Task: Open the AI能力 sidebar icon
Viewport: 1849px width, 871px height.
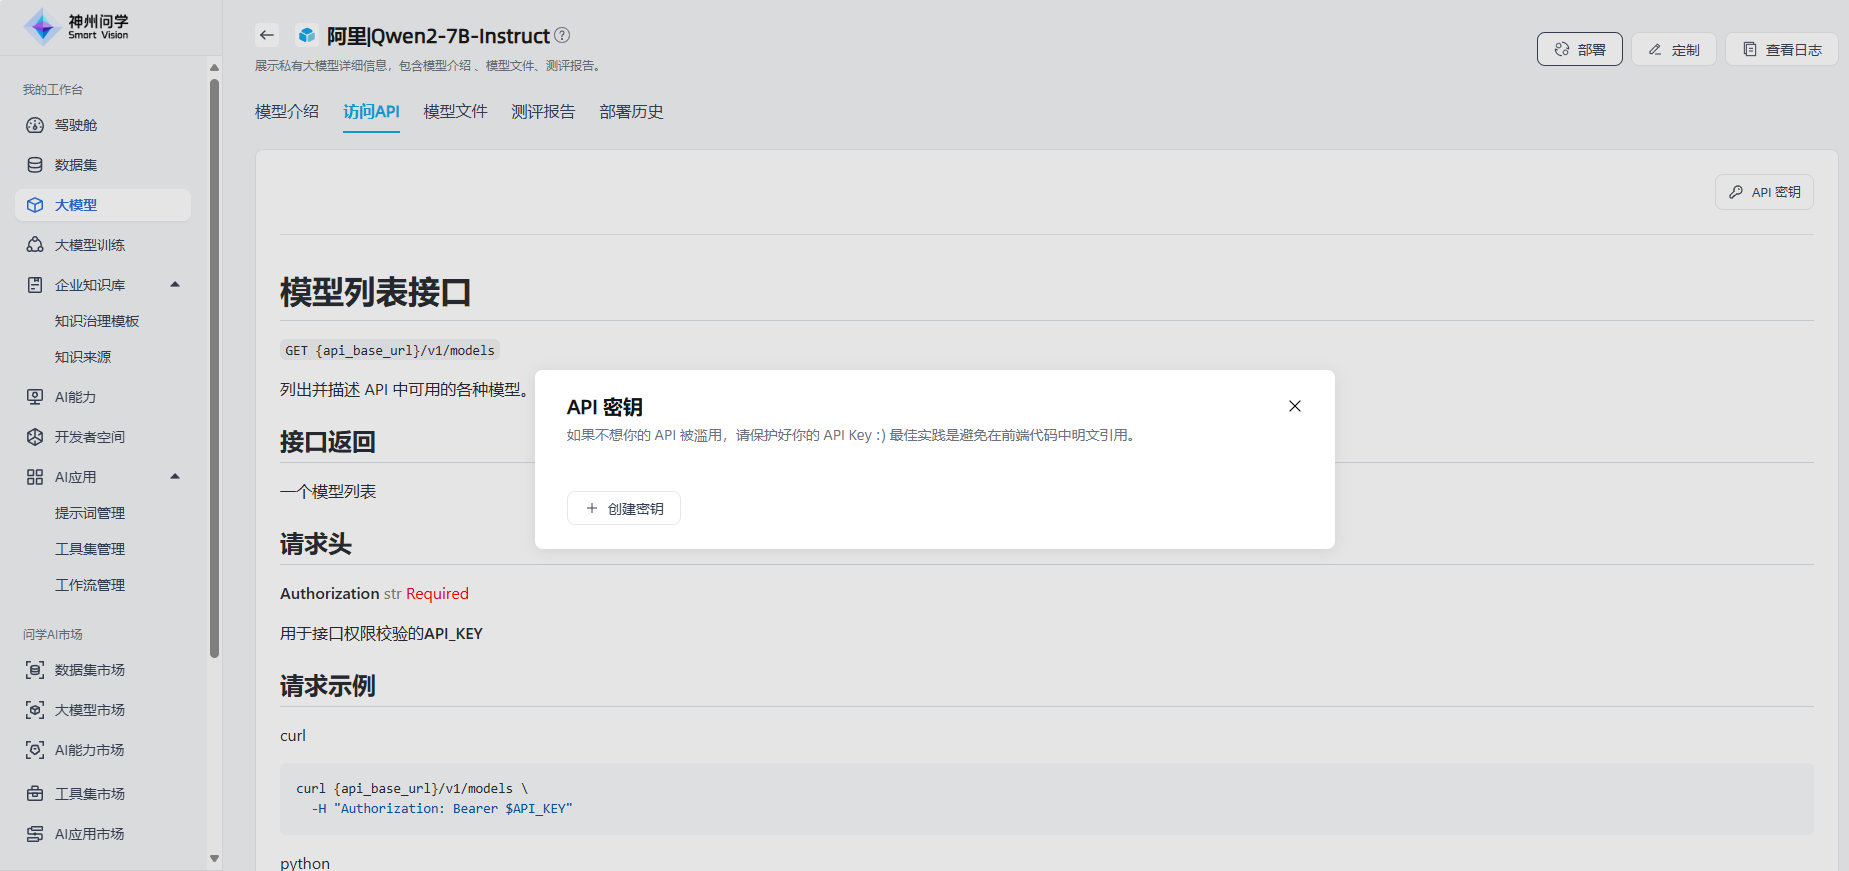Action: (x=35, y=397)
